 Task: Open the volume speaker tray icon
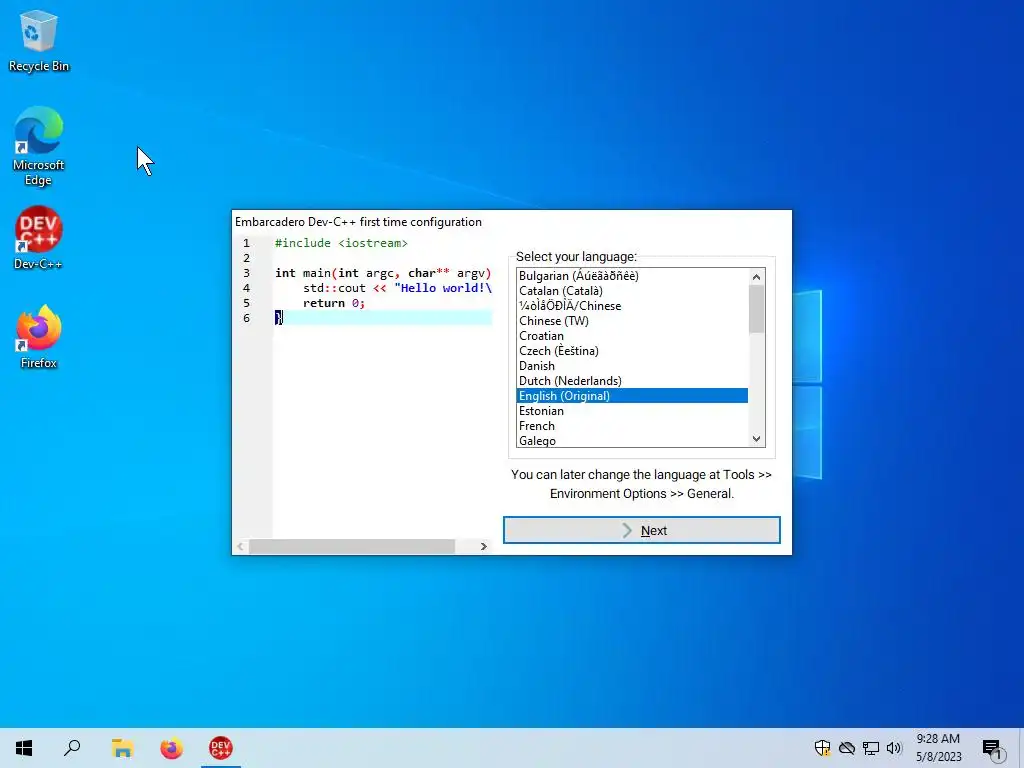[894, 748]
